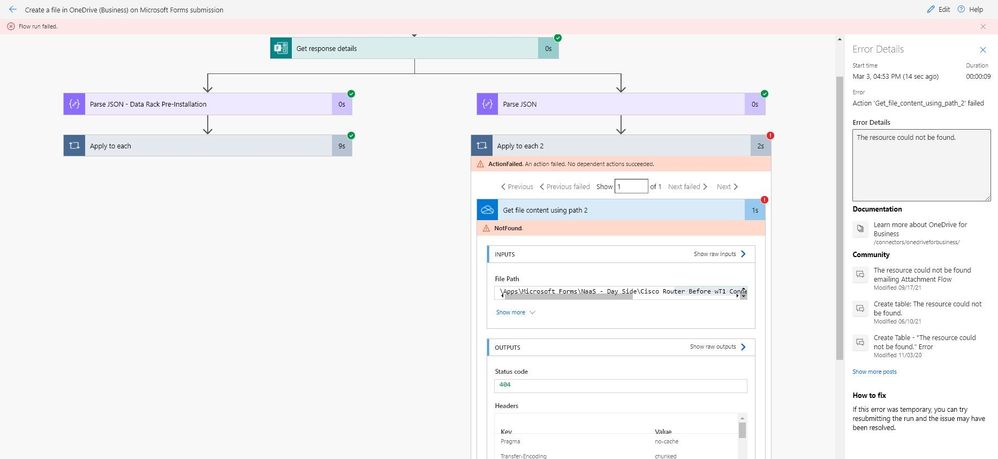Screen dimensions: 998x459
Task: Click chat icon beside emailing Attachment Flow post
Action: (860, 274)
